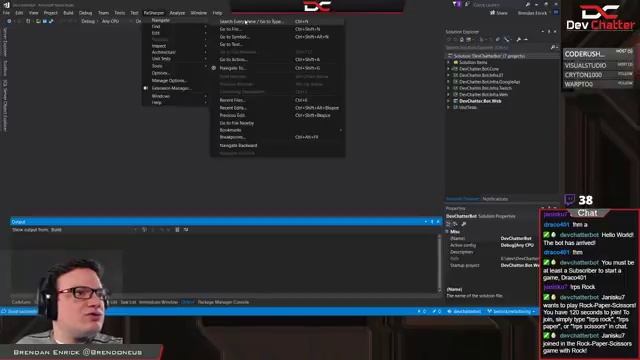Open the Team menu
Viewport: 640px width, 360px height.
click(103, 13)
